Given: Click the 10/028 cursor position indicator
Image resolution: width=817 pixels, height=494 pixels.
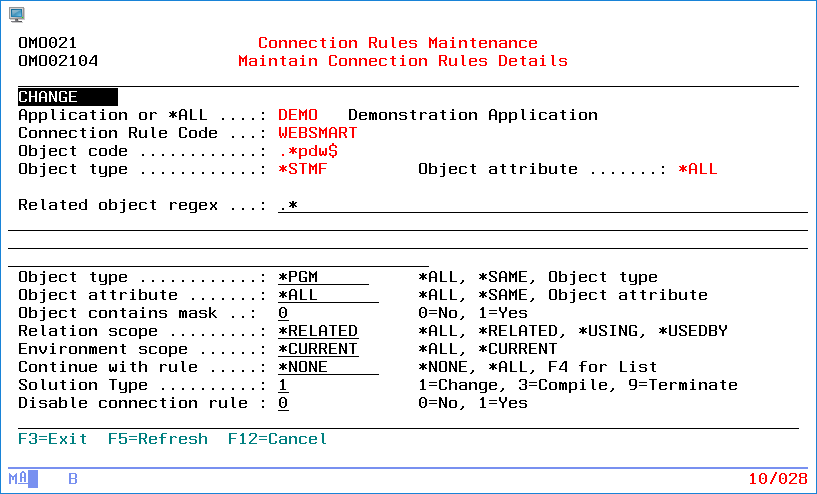Looking at the screenshot, I should tap(777, 479).
